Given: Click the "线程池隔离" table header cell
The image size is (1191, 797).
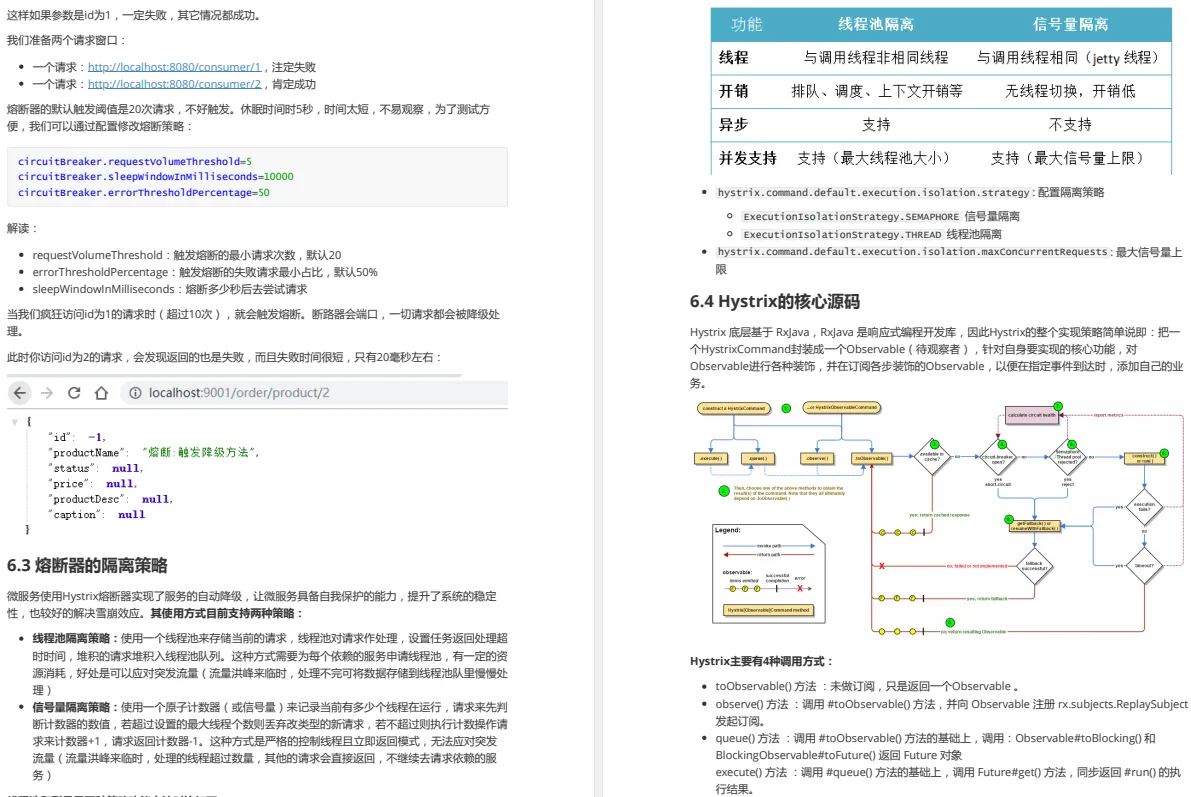Looking at the screenshot, I should coord(876,24).
